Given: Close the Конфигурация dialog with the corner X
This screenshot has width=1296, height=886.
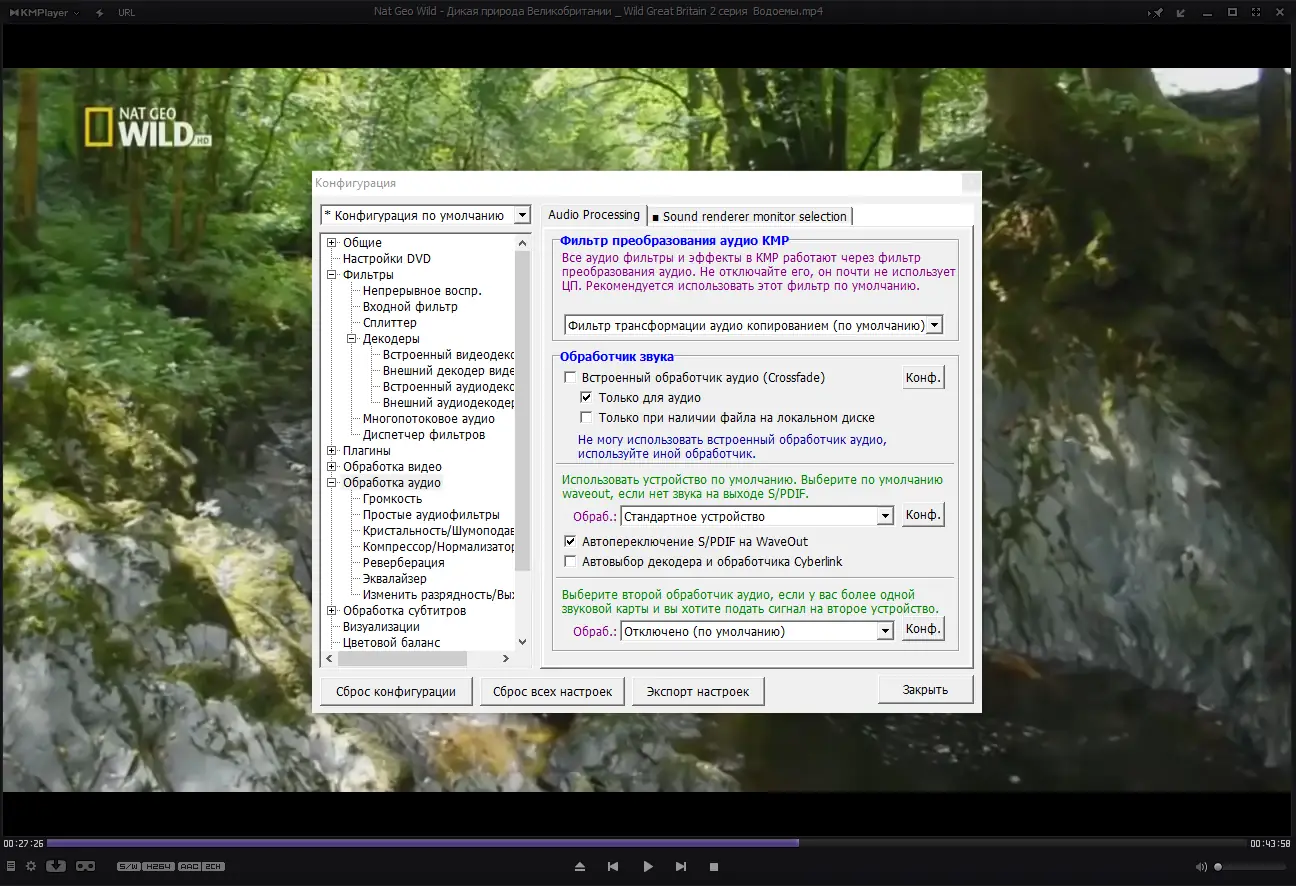Looking at the screenshot, I should (970, 183).
